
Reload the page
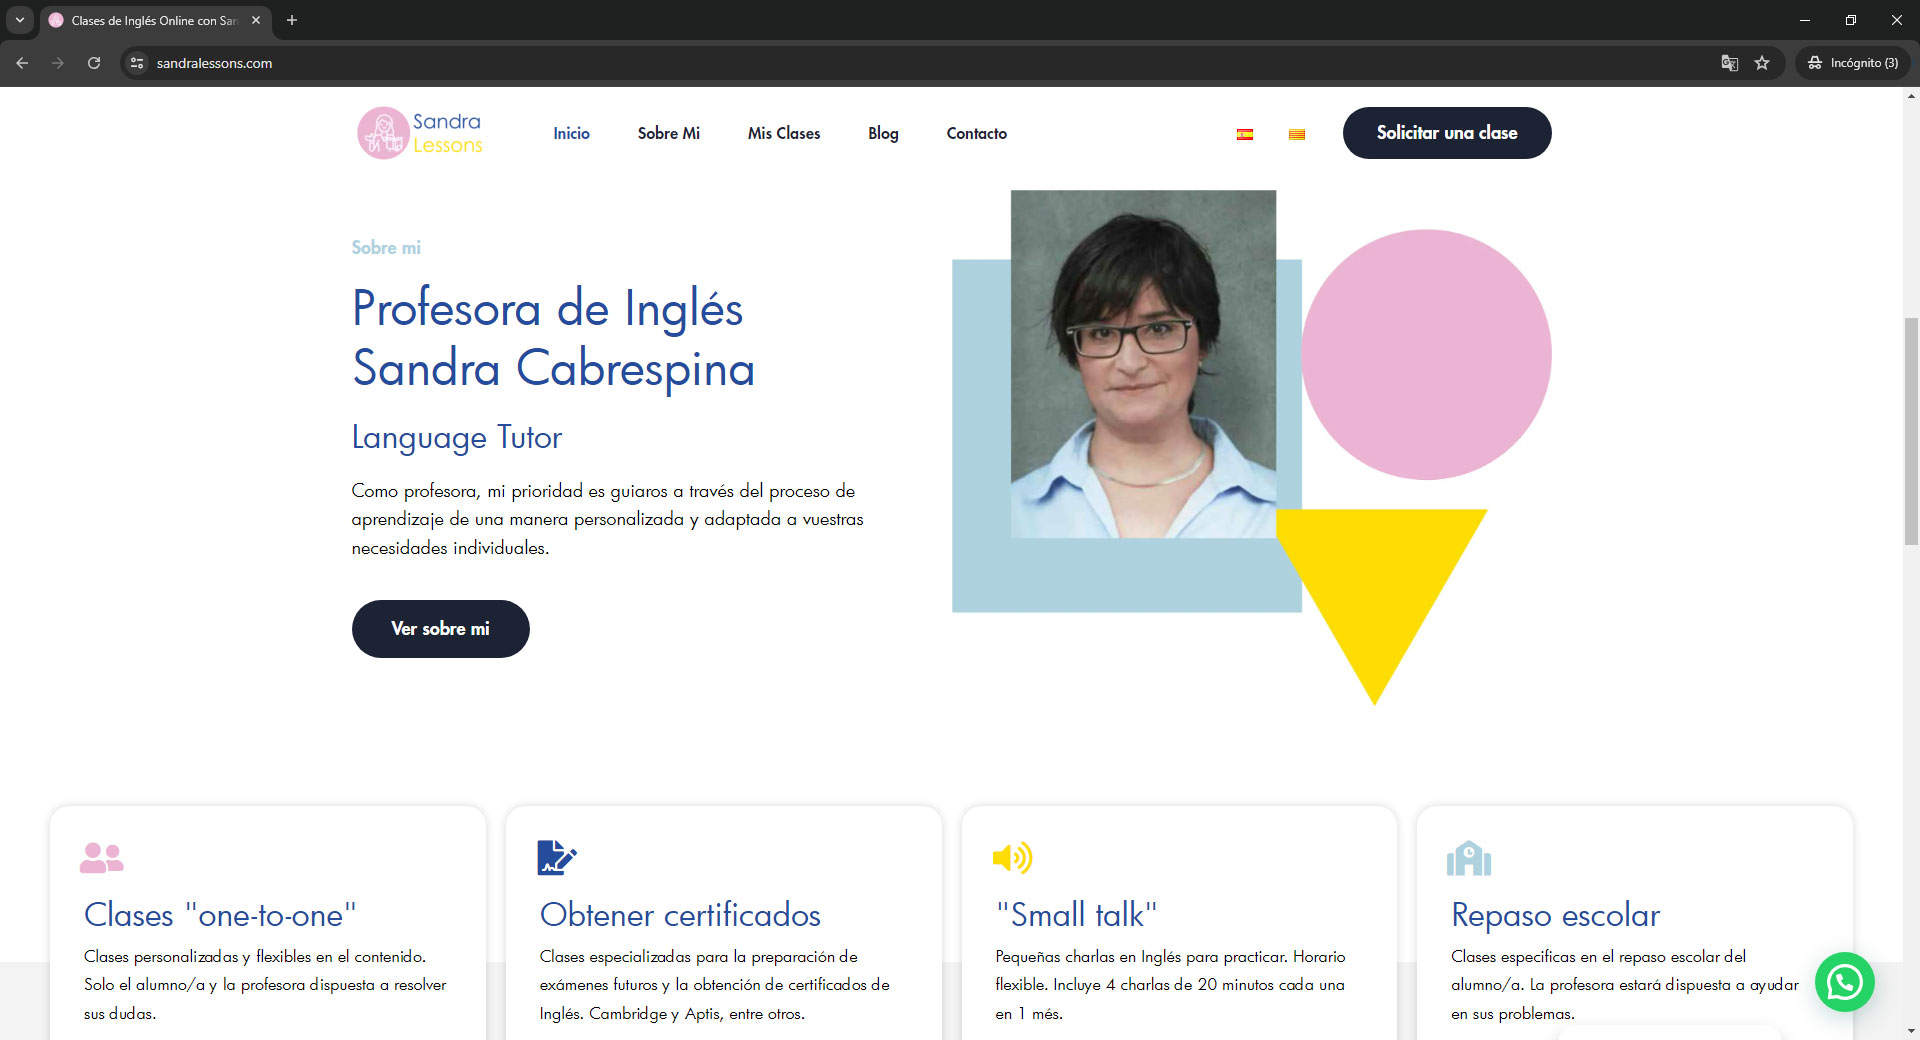point(94,63)
